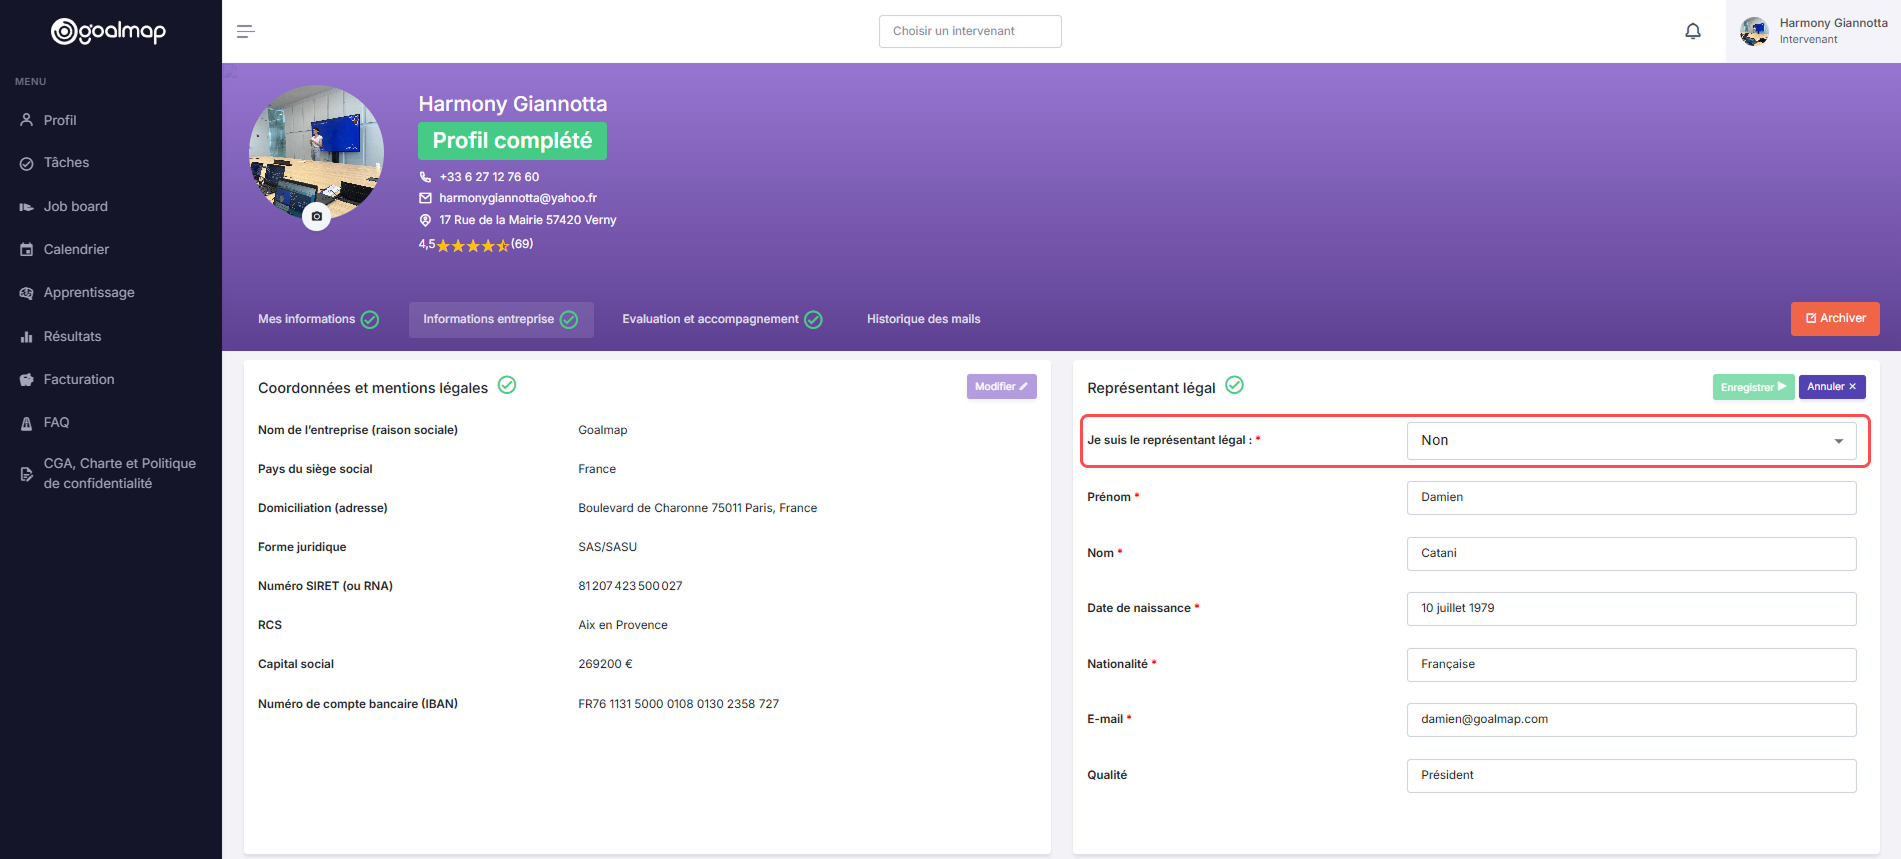The height and width of the screenshot is (859, 1901).
Task: Open the Mes informations tab
Action: click(x=318, y=320)
